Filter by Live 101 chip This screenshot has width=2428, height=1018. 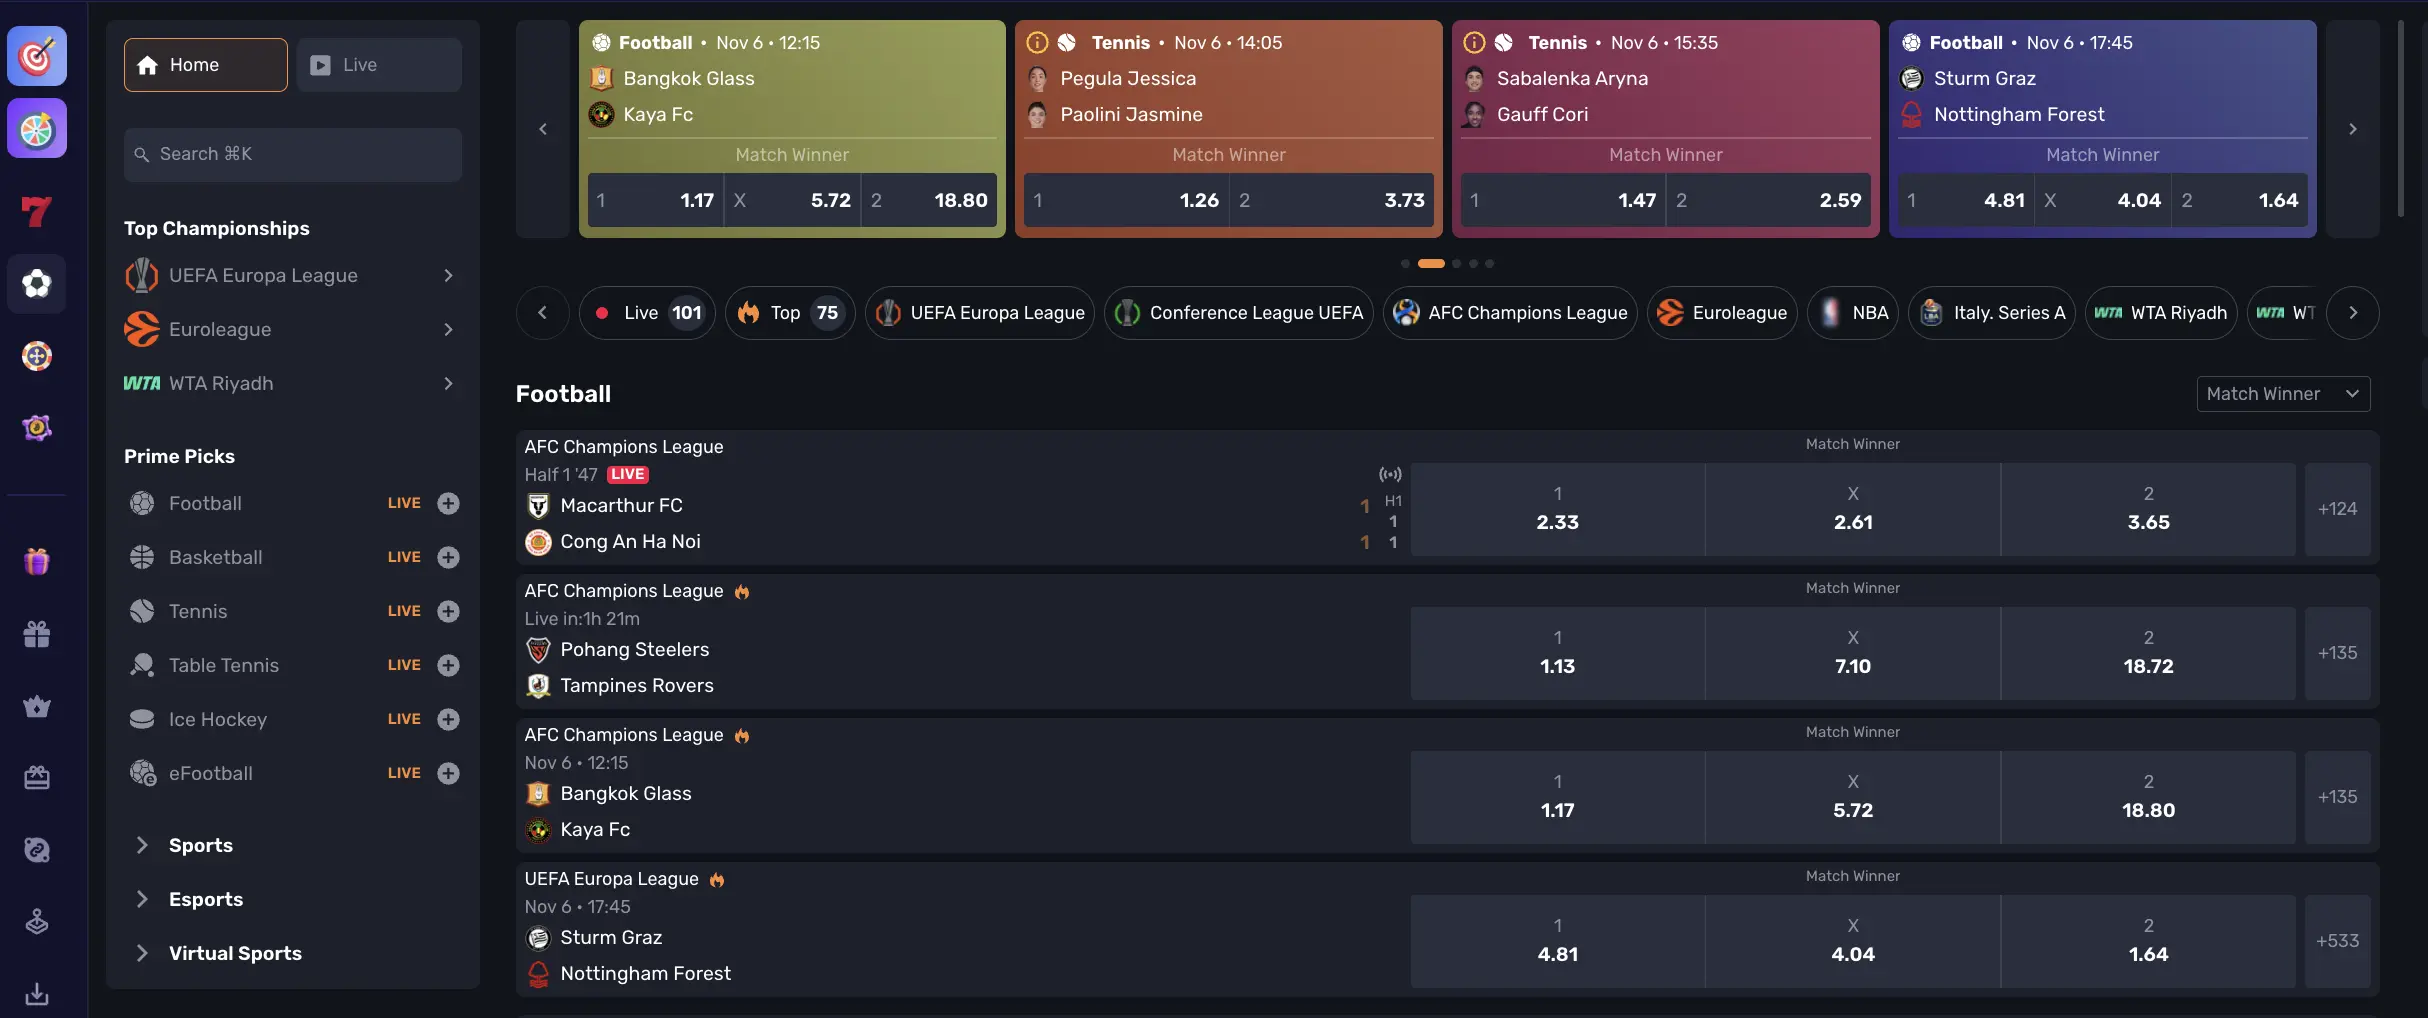click(647, 313)
